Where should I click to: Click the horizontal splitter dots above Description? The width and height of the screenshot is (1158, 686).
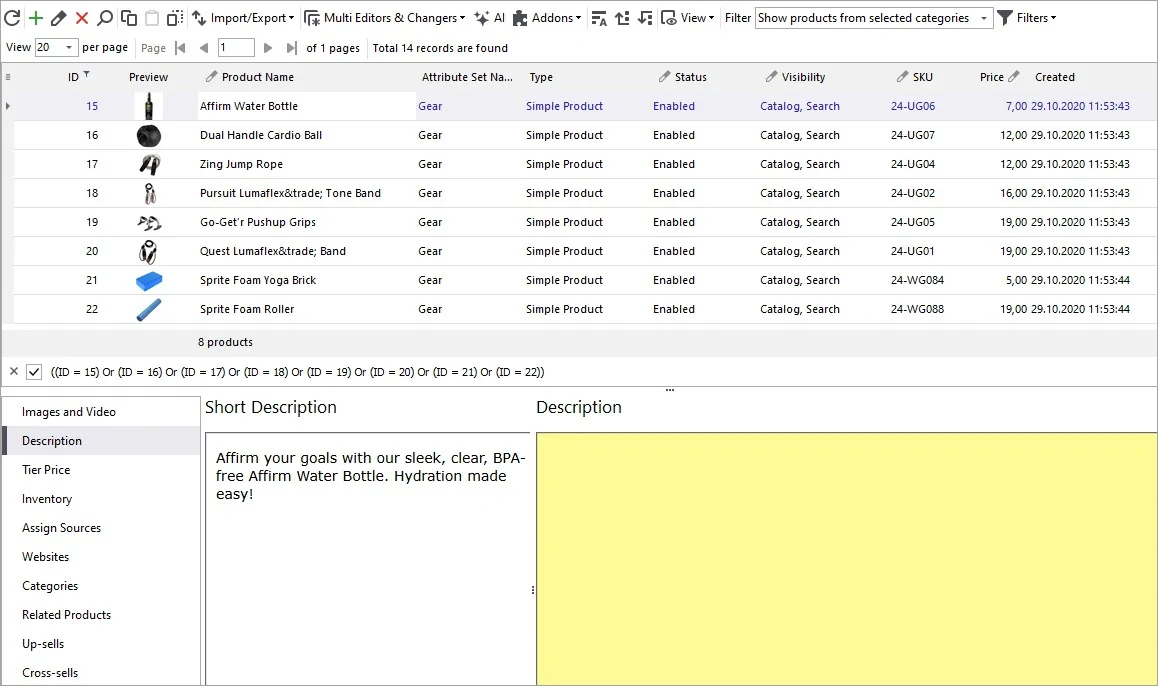pos(670,390)
